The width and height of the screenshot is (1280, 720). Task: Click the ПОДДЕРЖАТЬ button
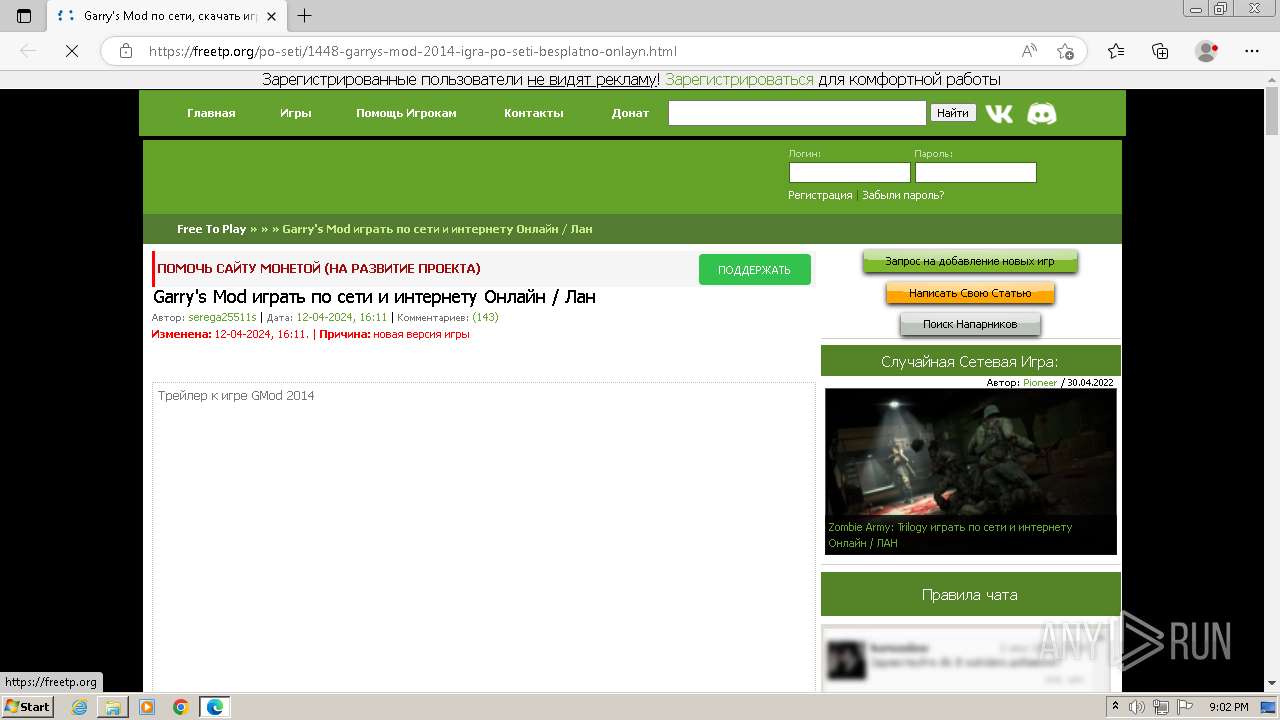[x=754, y=270]
